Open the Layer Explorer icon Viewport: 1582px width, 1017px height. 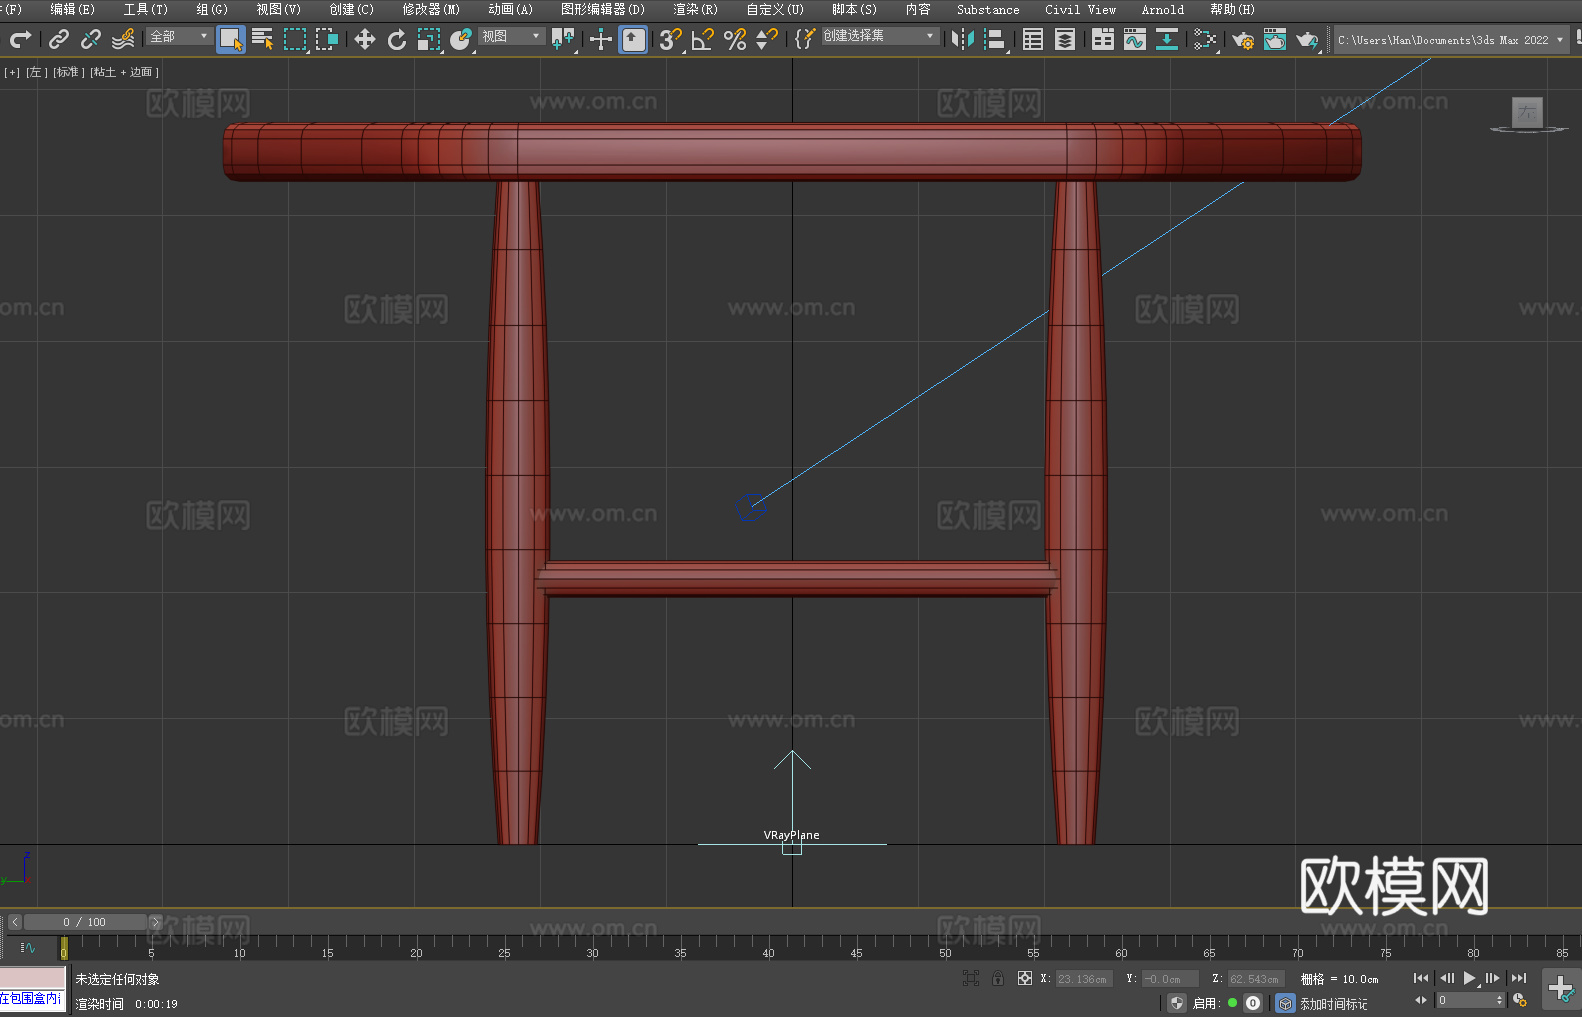click(1065, 39)
